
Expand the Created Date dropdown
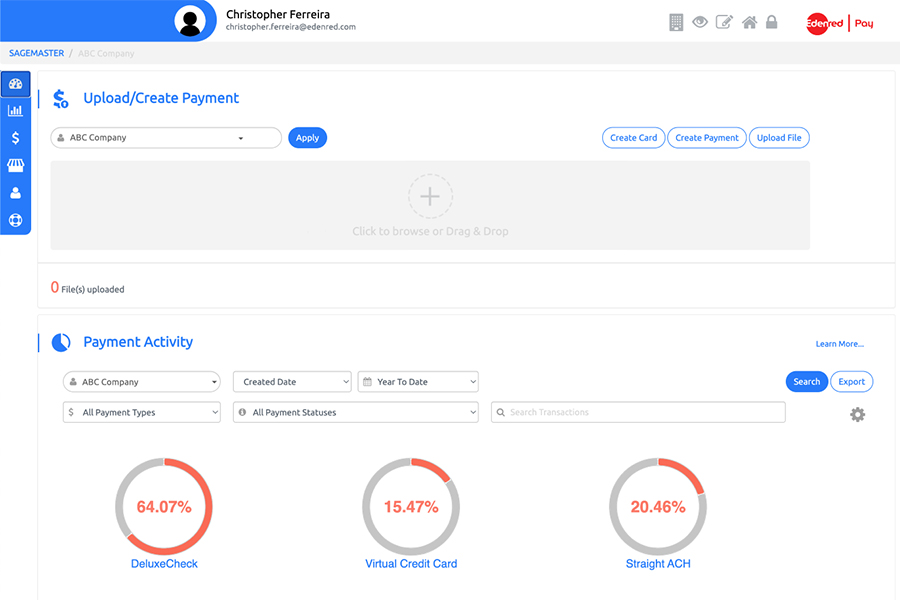292,382
